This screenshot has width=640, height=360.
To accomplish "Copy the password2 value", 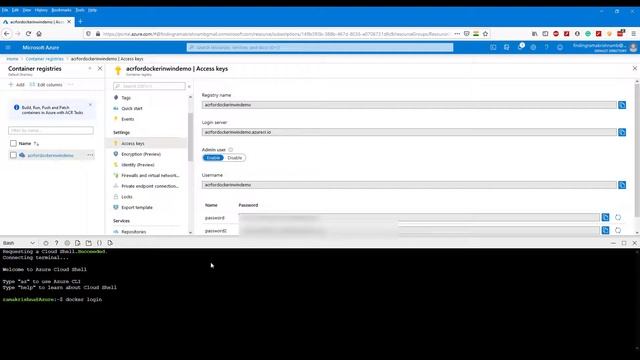I will click(605, 231).
